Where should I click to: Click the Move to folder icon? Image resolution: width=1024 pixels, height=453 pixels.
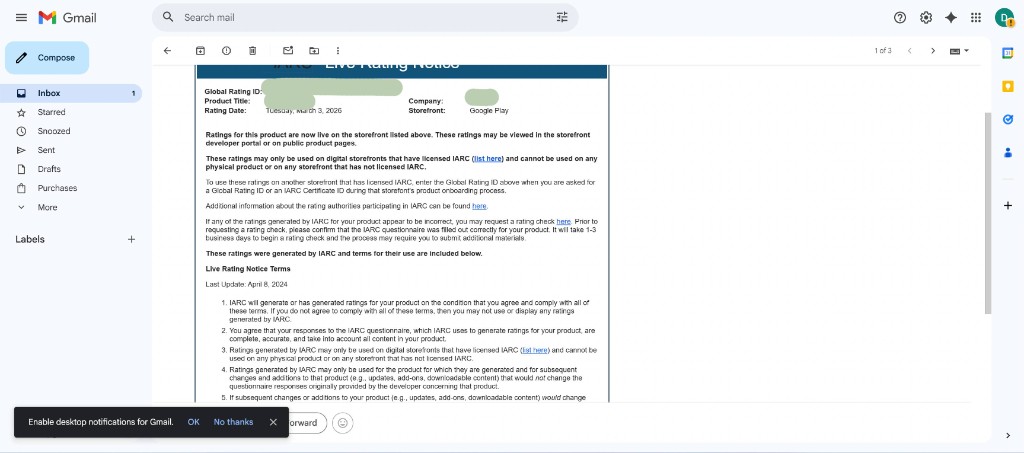coord(314,50)
